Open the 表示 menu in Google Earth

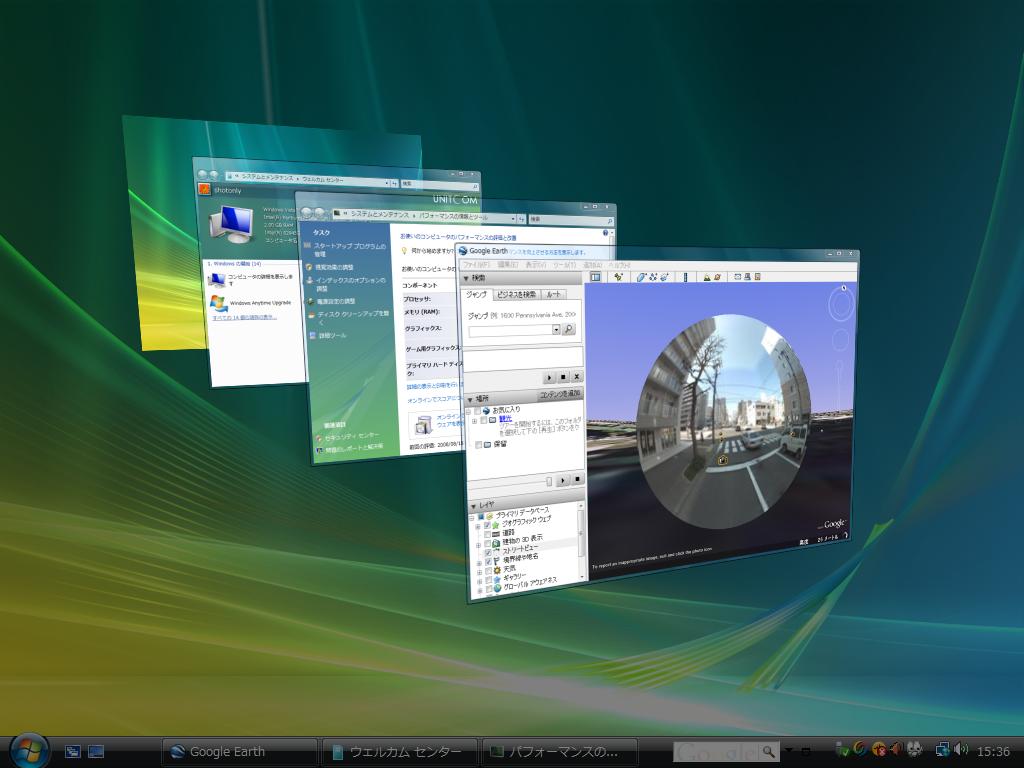[x=536, y=265]
